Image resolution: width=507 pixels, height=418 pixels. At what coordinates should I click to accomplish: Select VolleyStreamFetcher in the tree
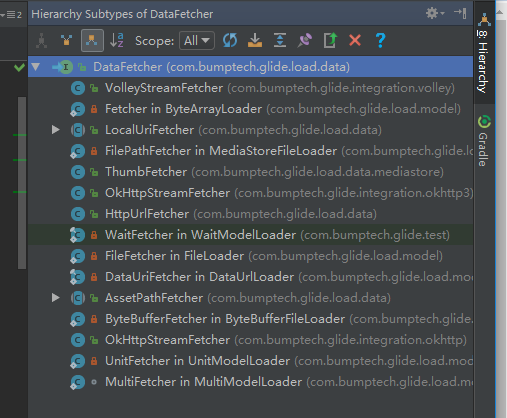250,88
